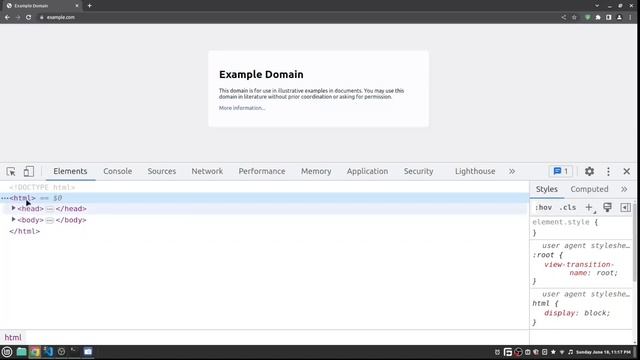Select the closing </html> tag
This screenshot has width=640, height=360.
[x=24, y=231]
